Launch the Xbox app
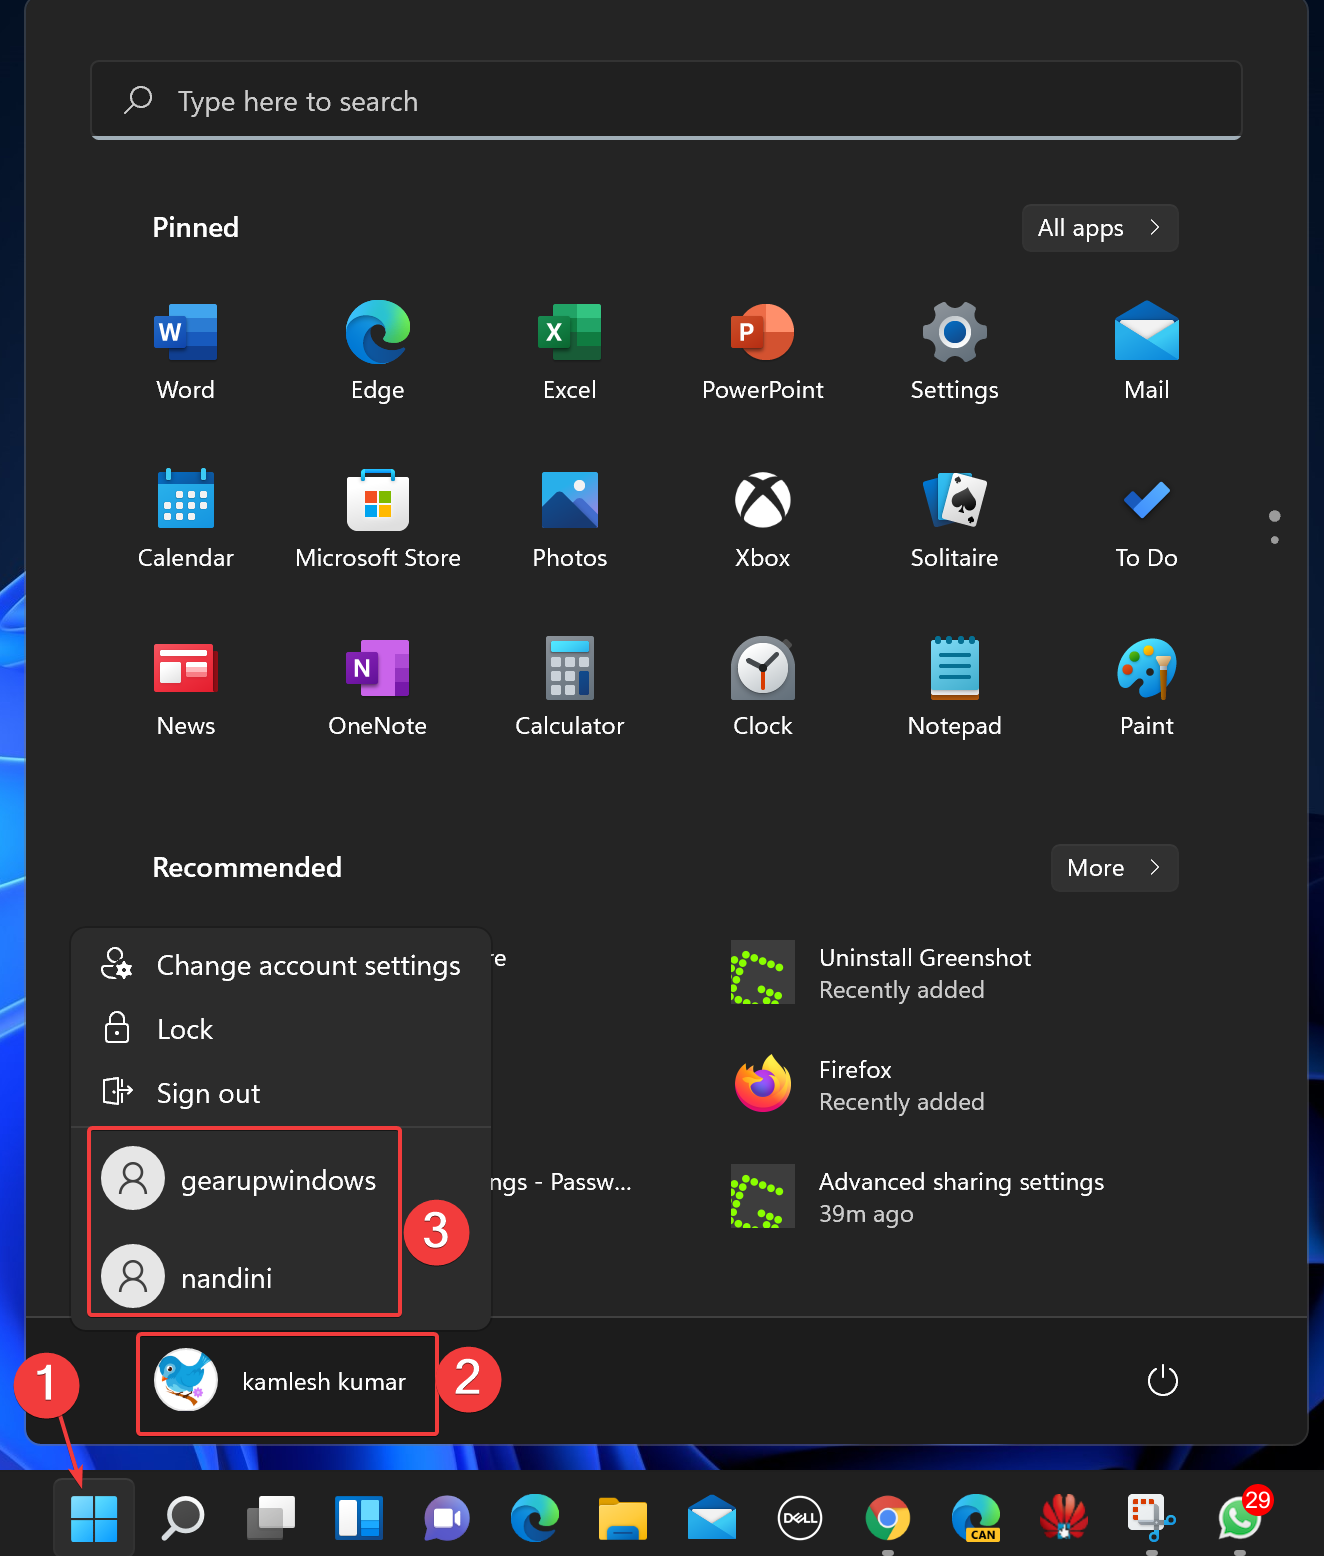1324x1556 pixels. [x=763, y=520]
